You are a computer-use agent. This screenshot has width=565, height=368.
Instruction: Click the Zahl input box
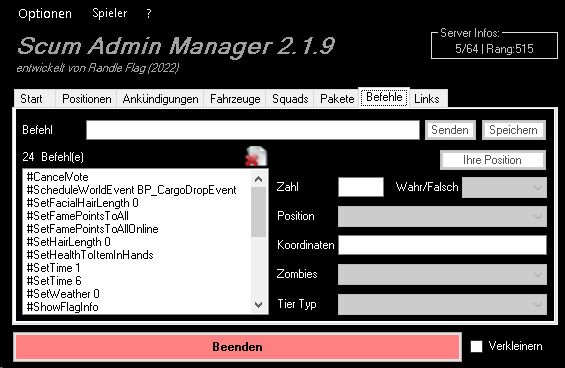pyautogui.click(x=361, y=187)
